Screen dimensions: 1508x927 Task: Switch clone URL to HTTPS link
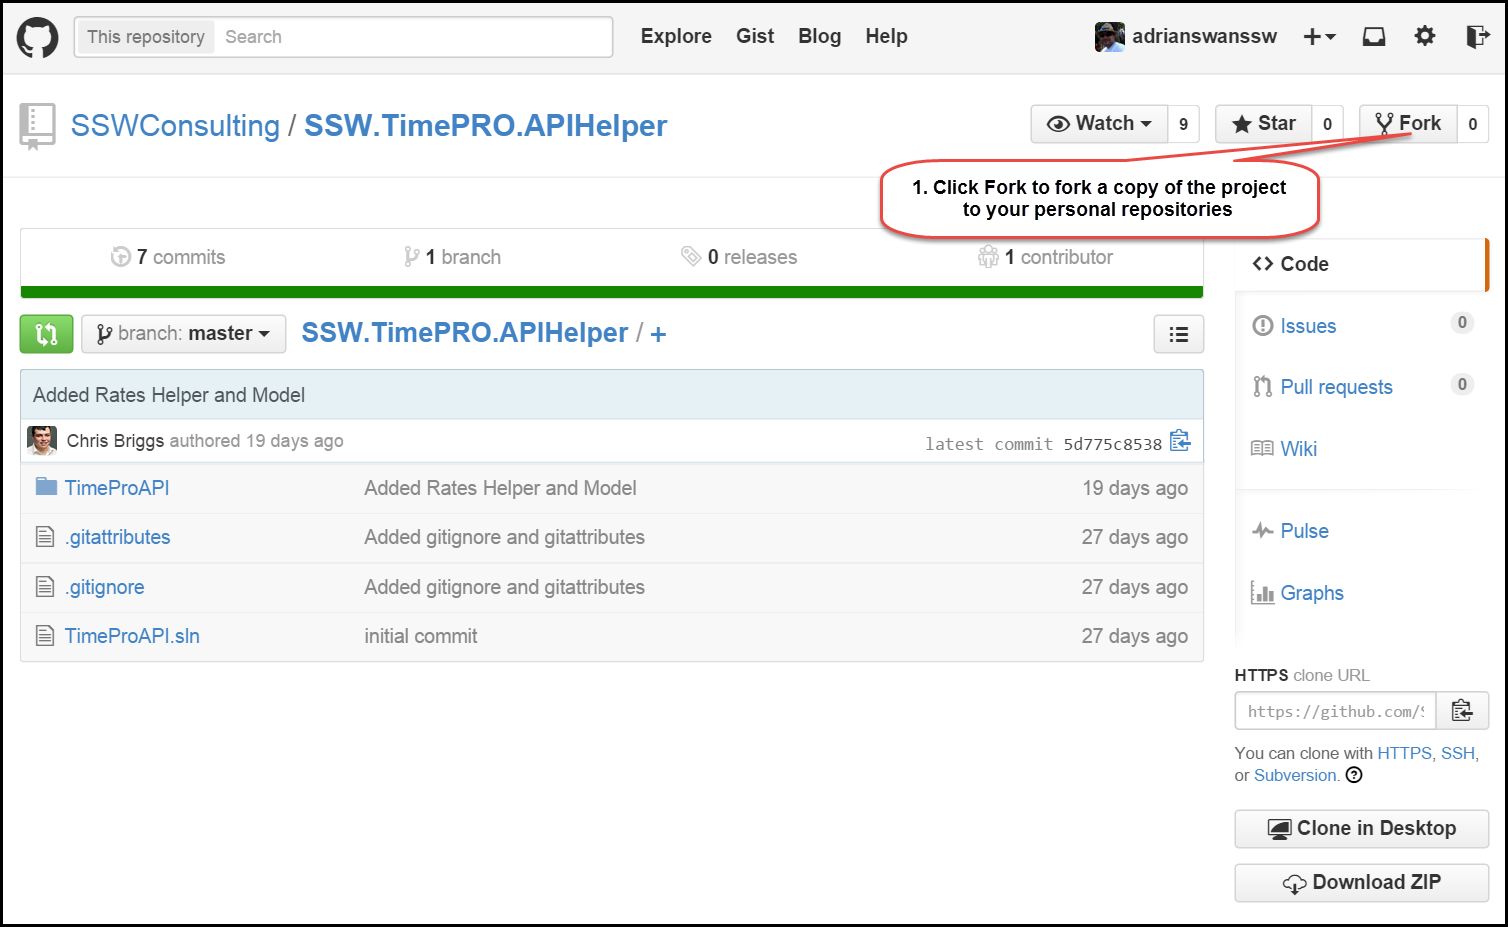(x=1404, y=753)
